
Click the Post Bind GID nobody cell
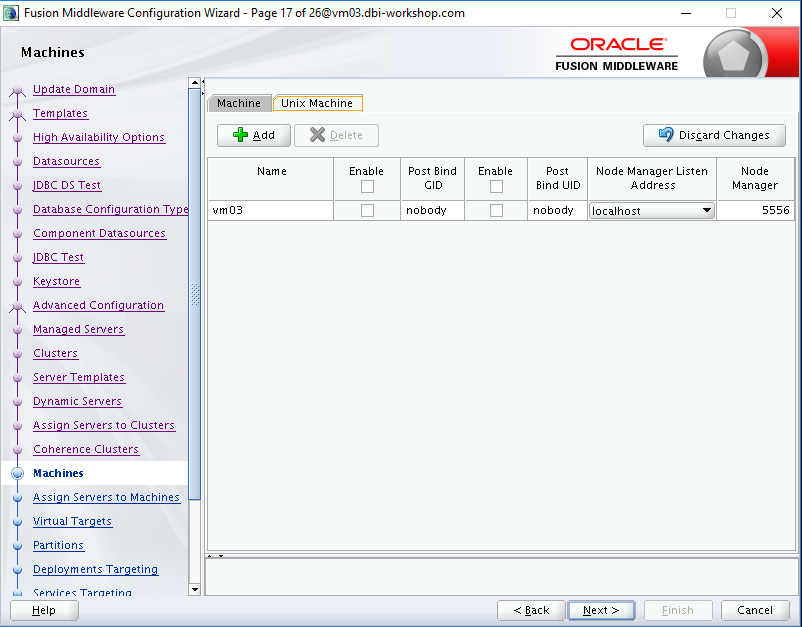[x=432, y=210]
